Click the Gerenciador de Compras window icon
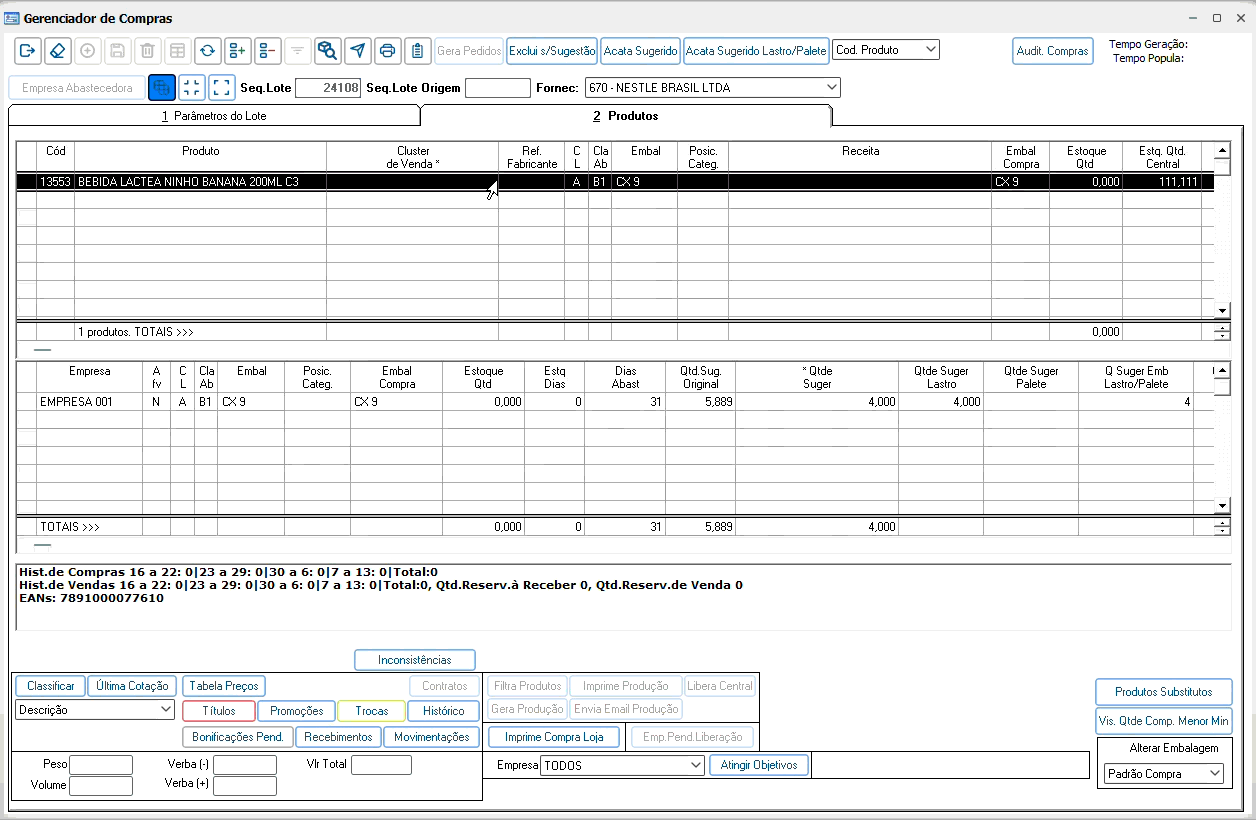 point(11,18)
